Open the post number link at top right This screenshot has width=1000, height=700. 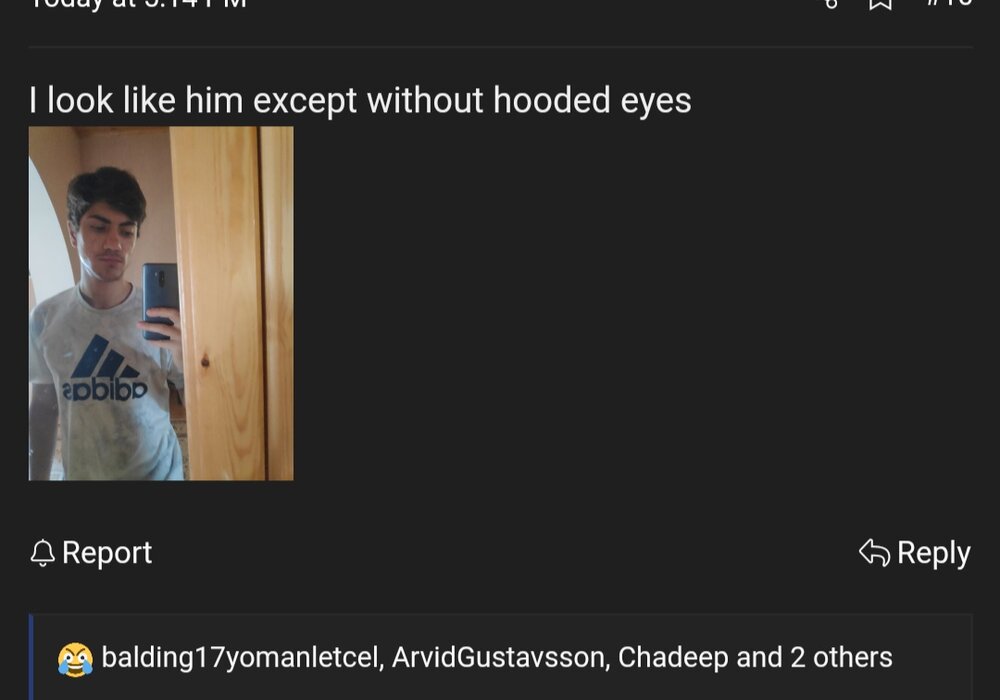[950, 3]
